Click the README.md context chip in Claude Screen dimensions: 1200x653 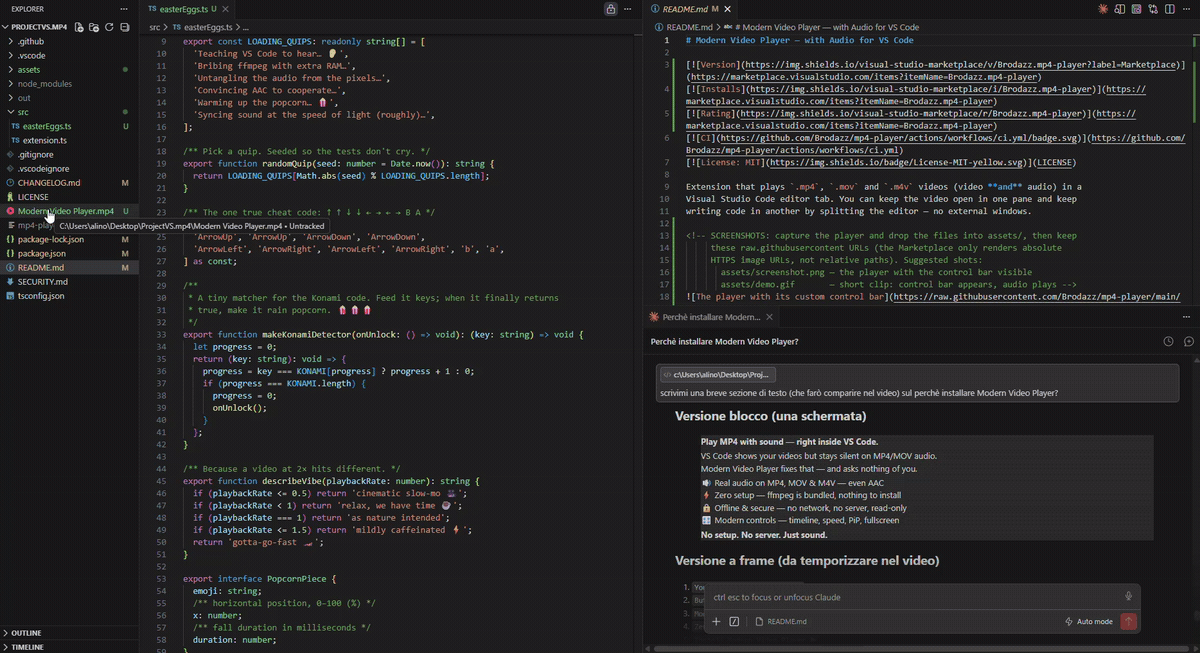(x=781, y=621)
